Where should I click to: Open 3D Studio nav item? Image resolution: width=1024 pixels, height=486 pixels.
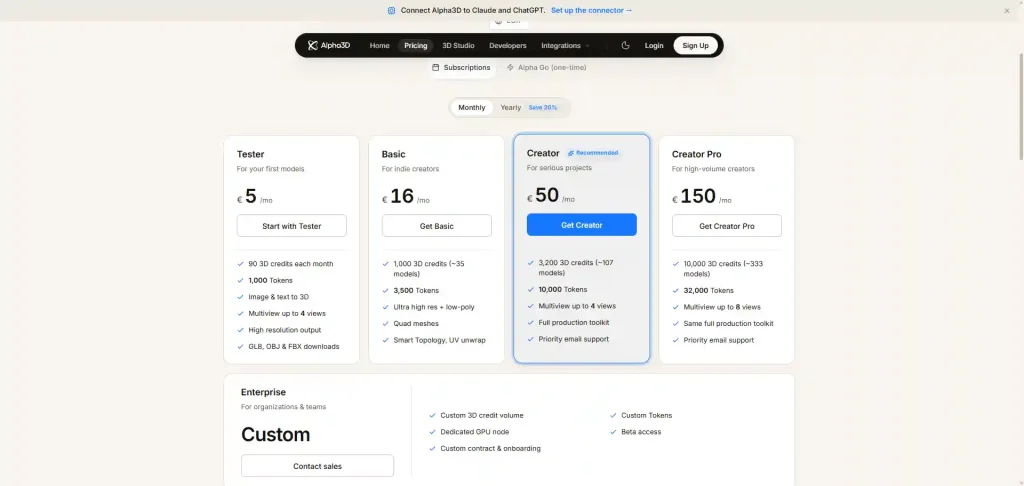458,46
